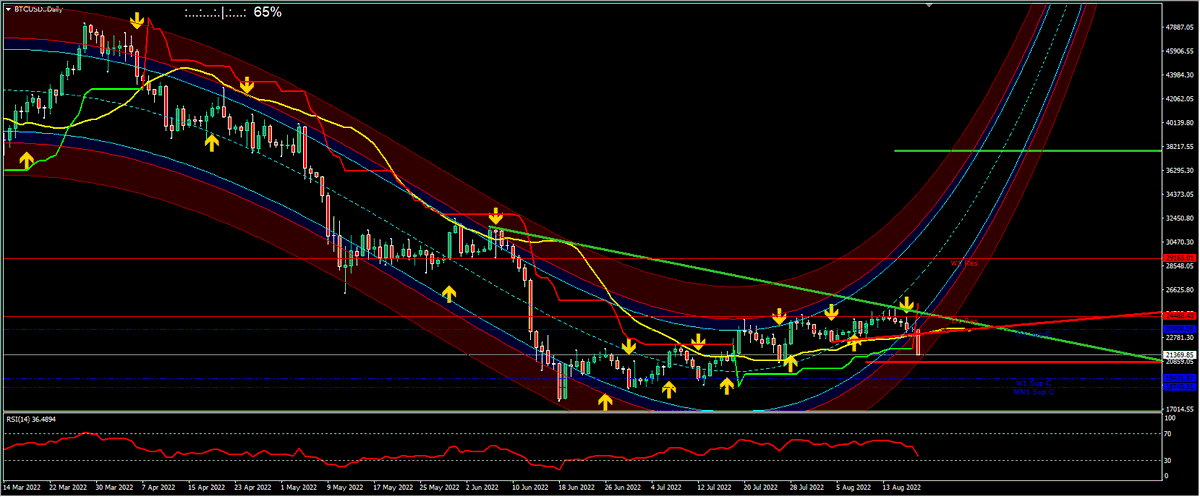Click the 65% indicator readout
This screenshot has height=497, width=1200.
click(x=267, y=13)
